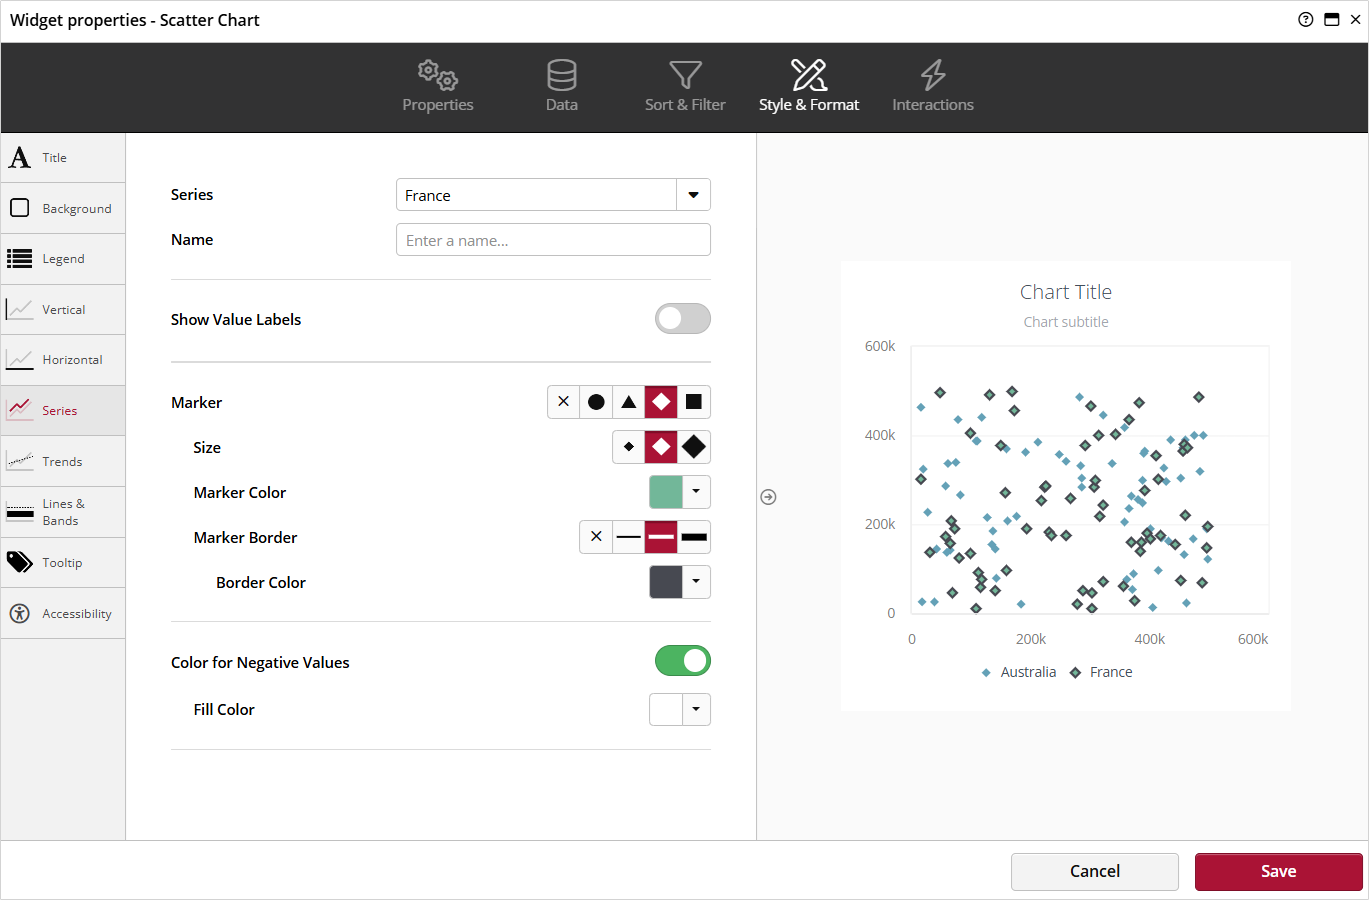Select the Series section in sidebar
The width and height of the screenshot is (1369, 900).
pos(63,411)
